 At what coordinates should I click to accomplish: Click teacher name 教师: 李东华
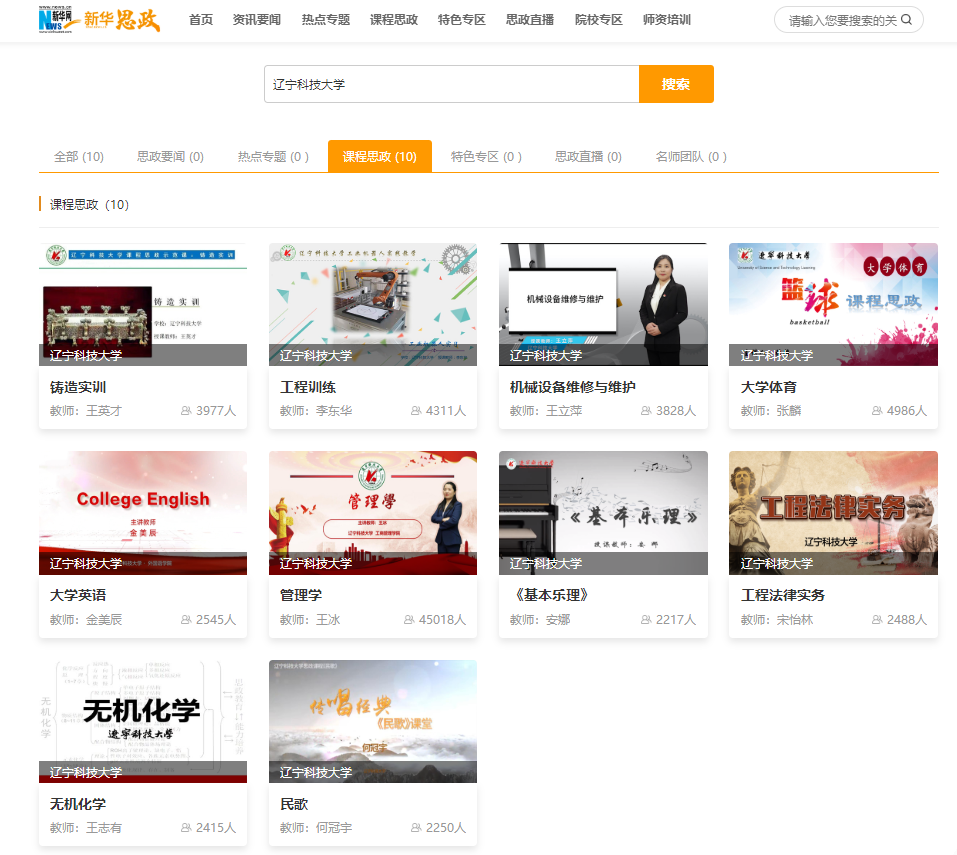tap(316, 411)
